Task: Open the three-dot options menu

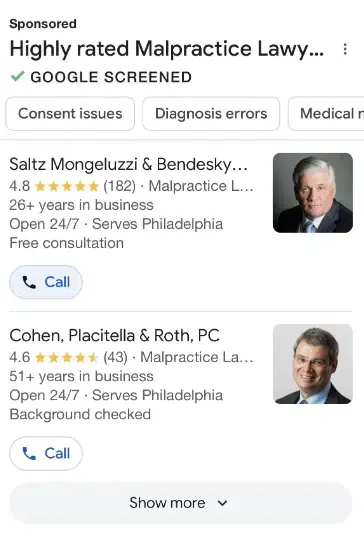Action: 345,49
